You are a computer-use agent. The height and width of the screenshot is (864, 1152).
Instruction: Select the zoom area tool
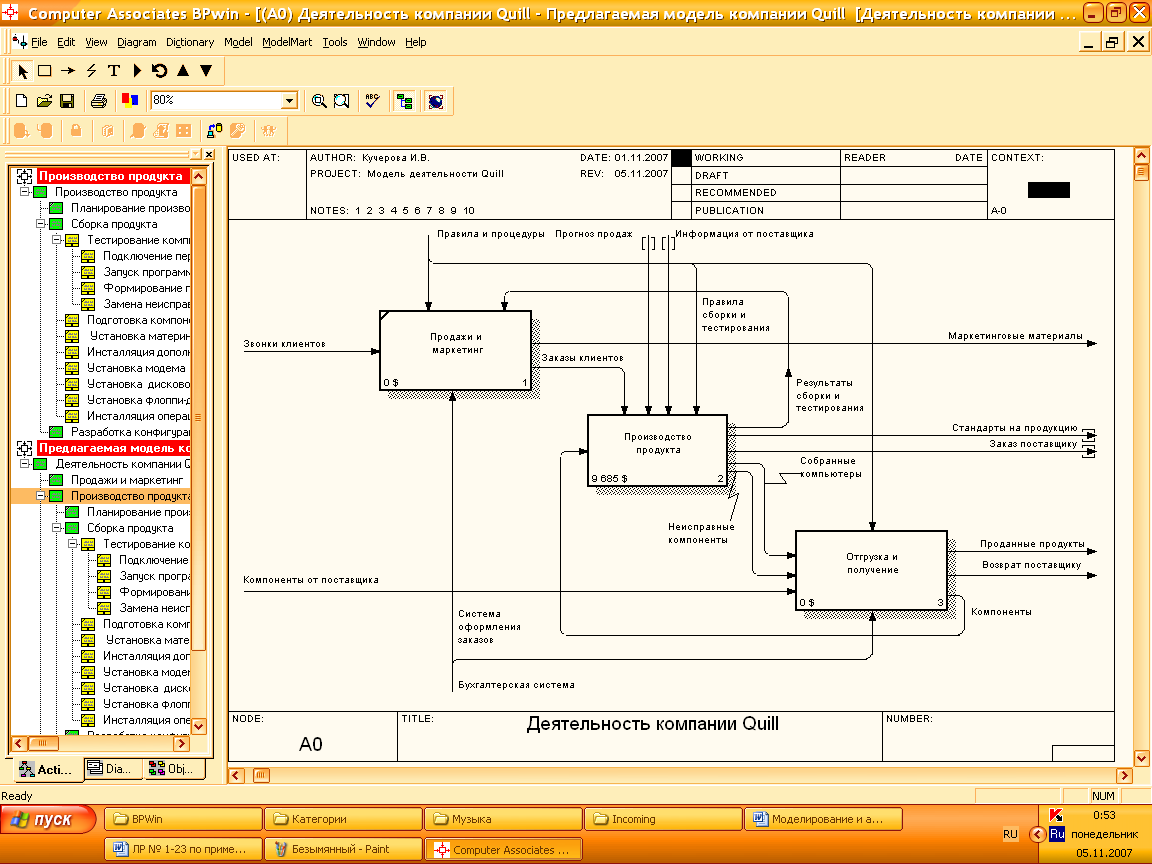342,101
